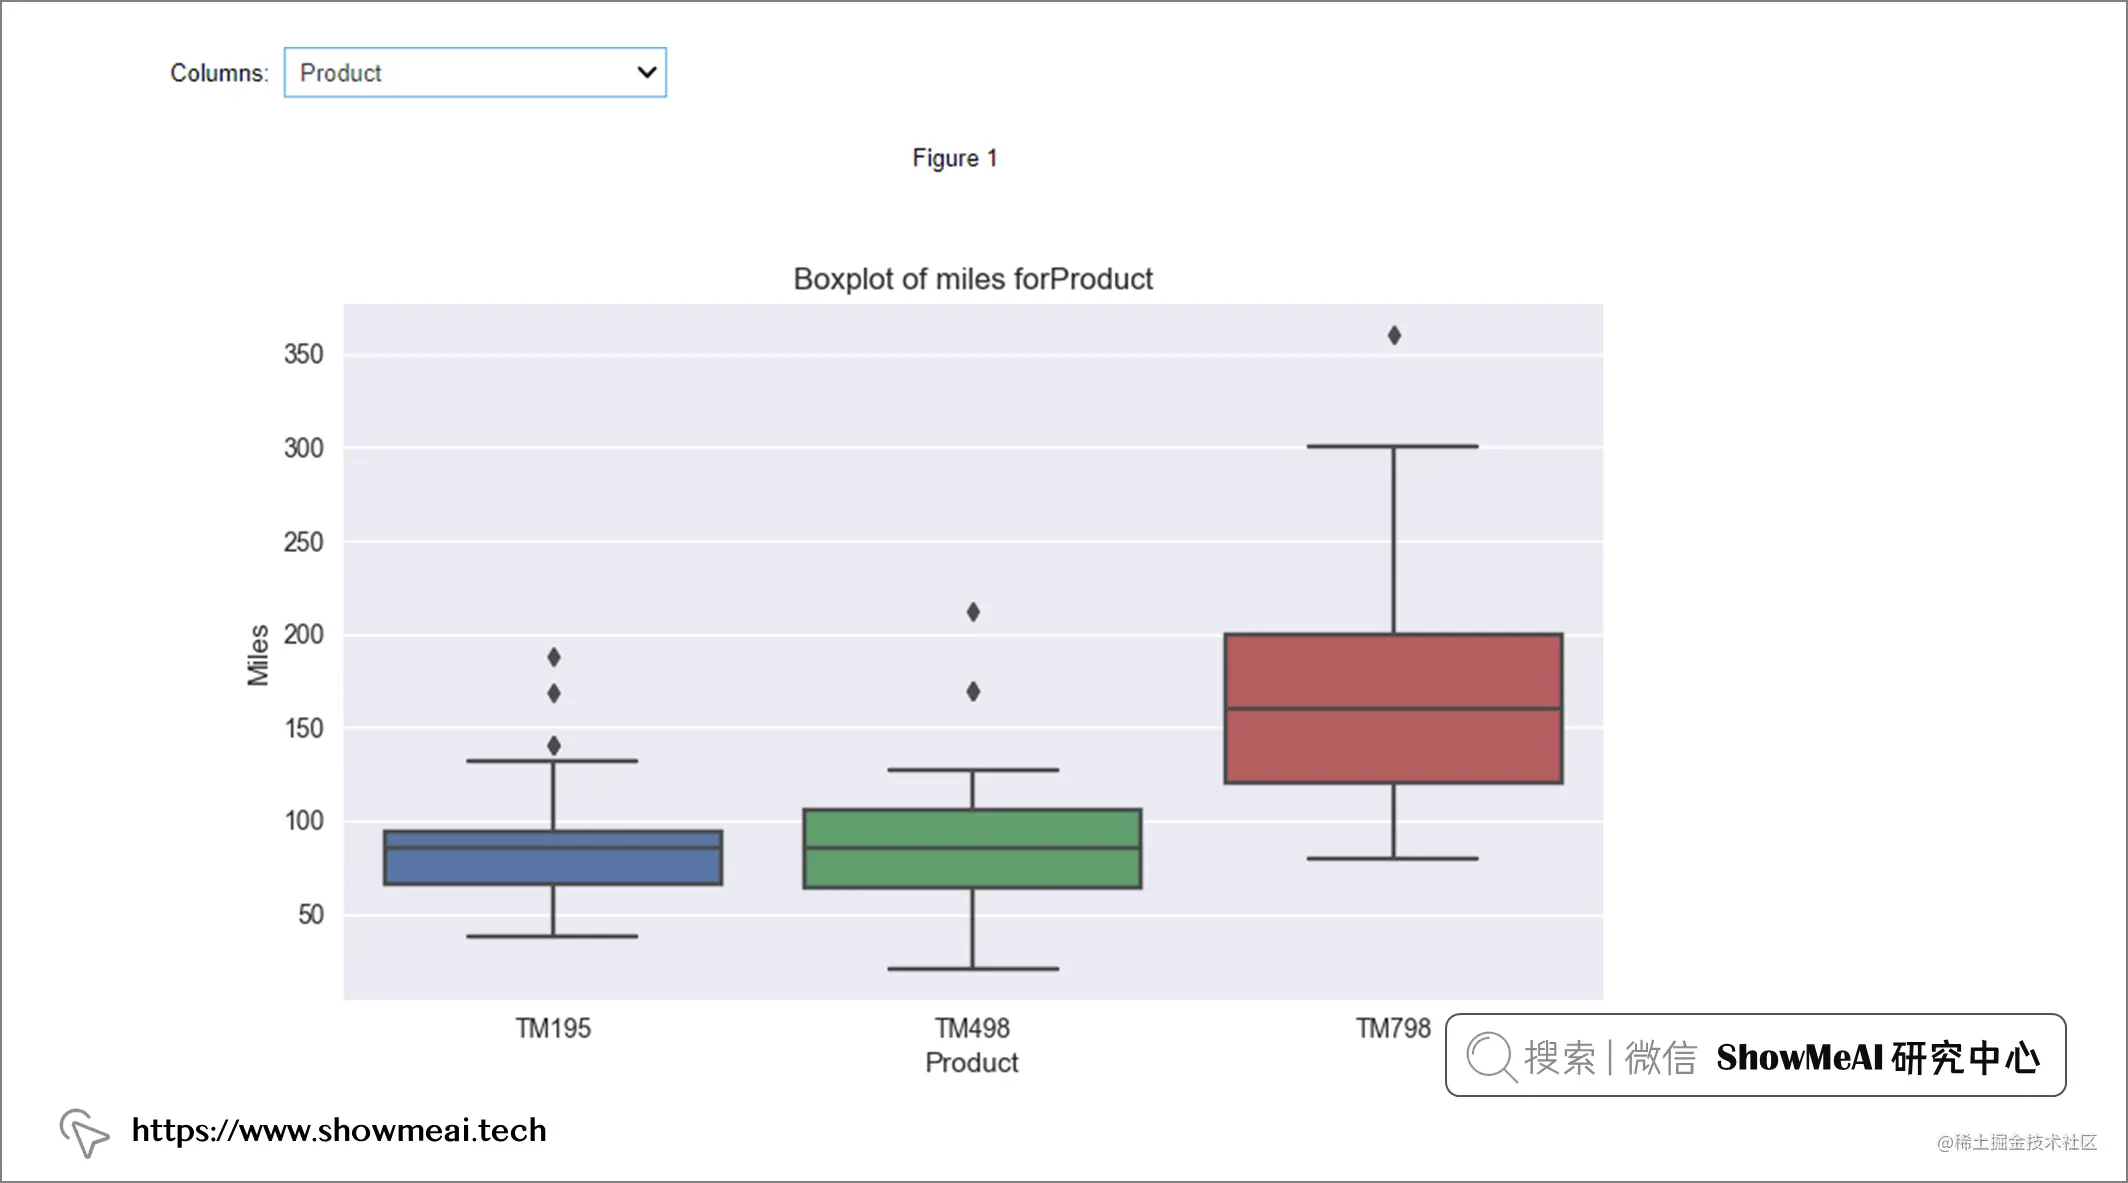
Task: Click the Miles y-axis label
Action: tap(258, 655)
